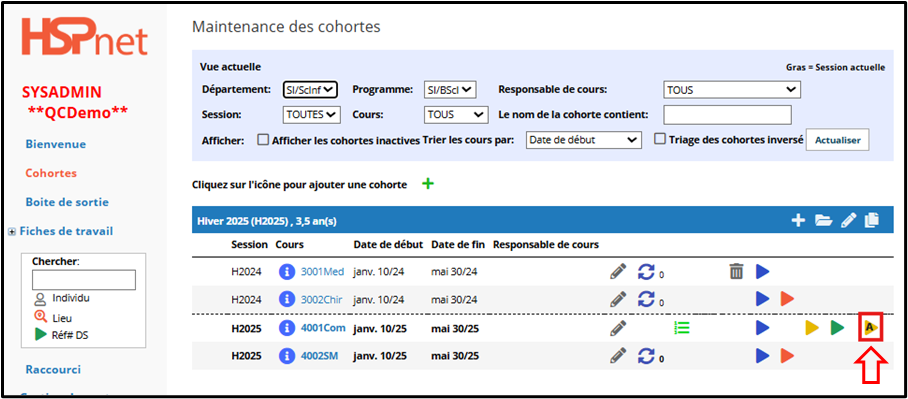Click the Actualiser button
908x399 pixels.
point(837,140)
